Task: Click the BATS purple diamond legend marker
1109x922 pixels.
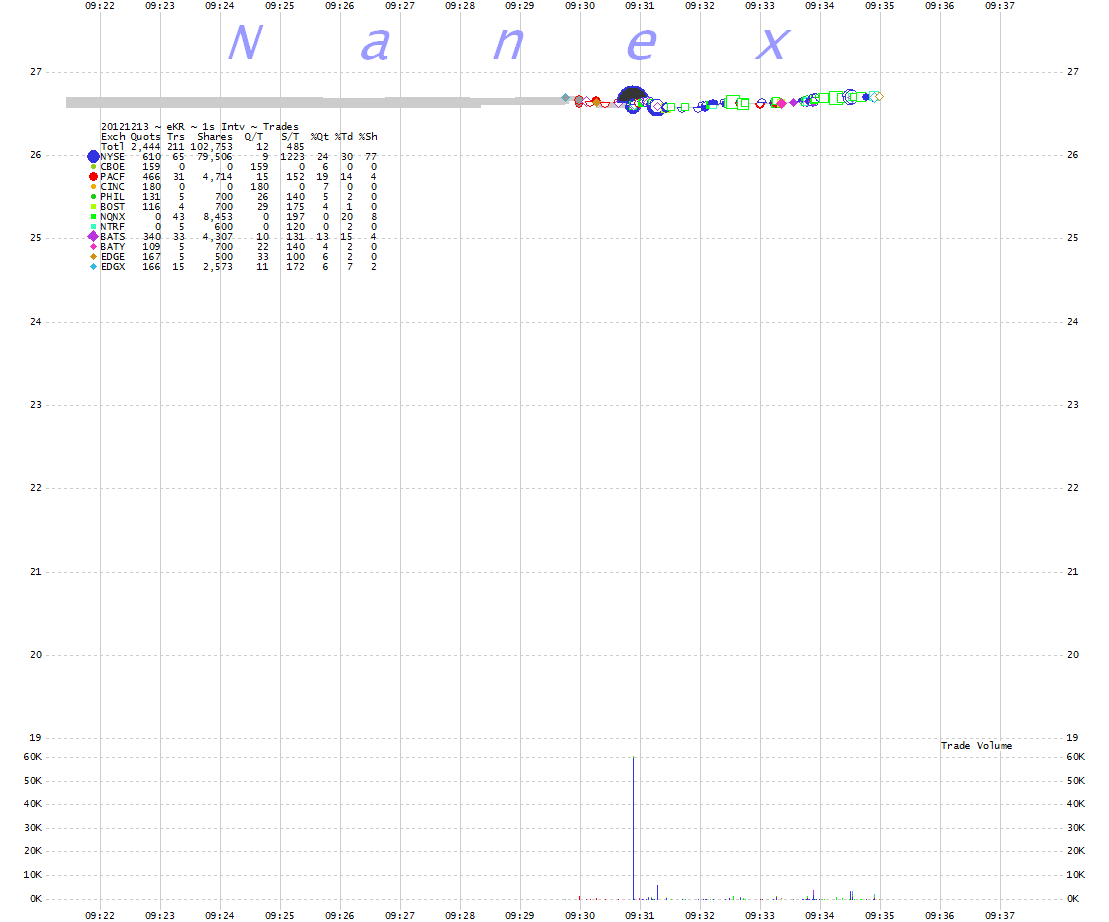Action: point(93,236)
